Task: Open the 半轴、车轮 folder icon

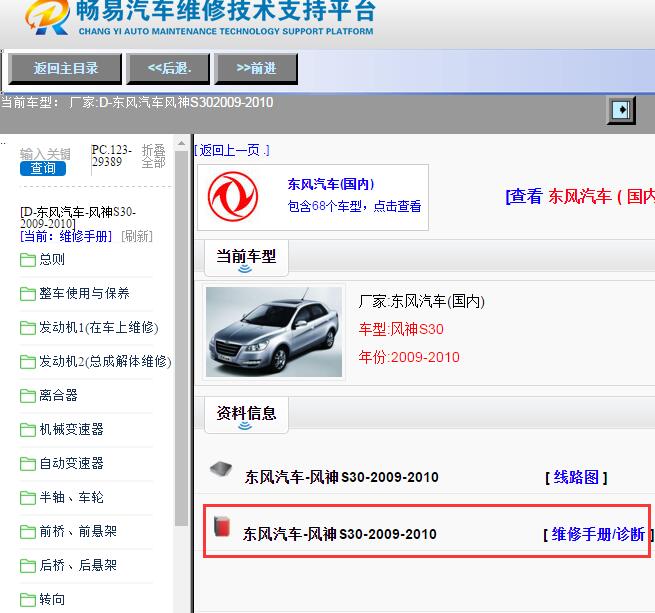Action: (28, 498)
